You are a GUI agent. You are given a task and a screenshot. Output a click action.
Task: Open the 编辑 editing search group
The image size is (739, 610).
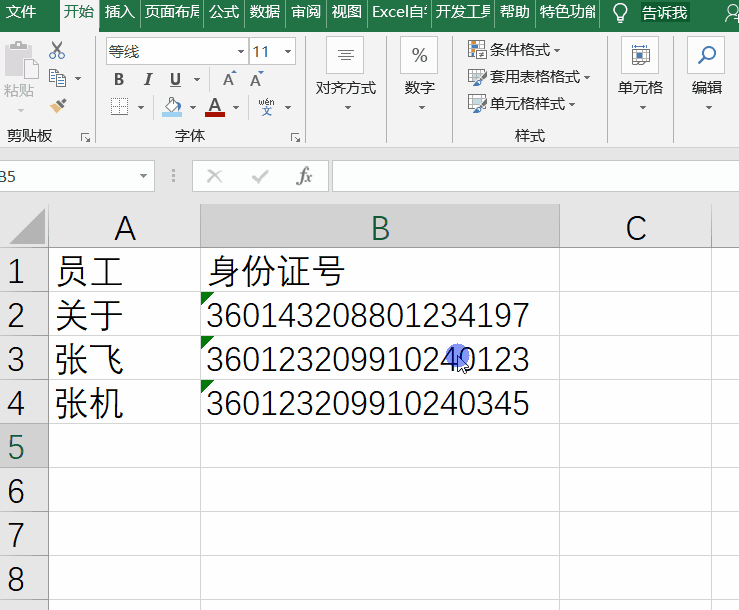pos(706,74)
